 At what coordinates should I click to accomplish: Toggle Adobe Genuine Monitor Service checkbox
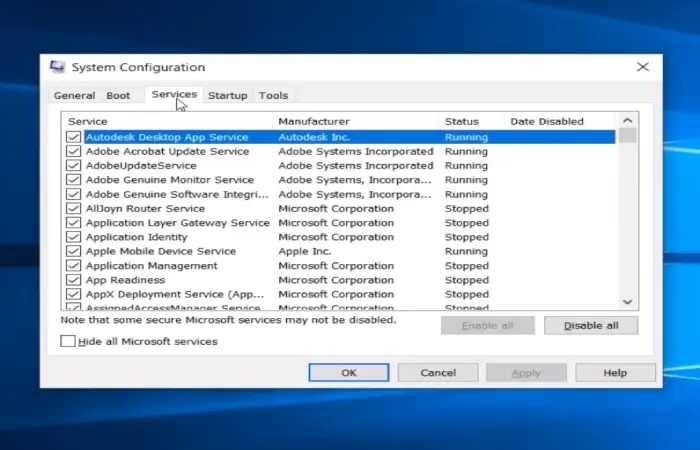point(73,180)
